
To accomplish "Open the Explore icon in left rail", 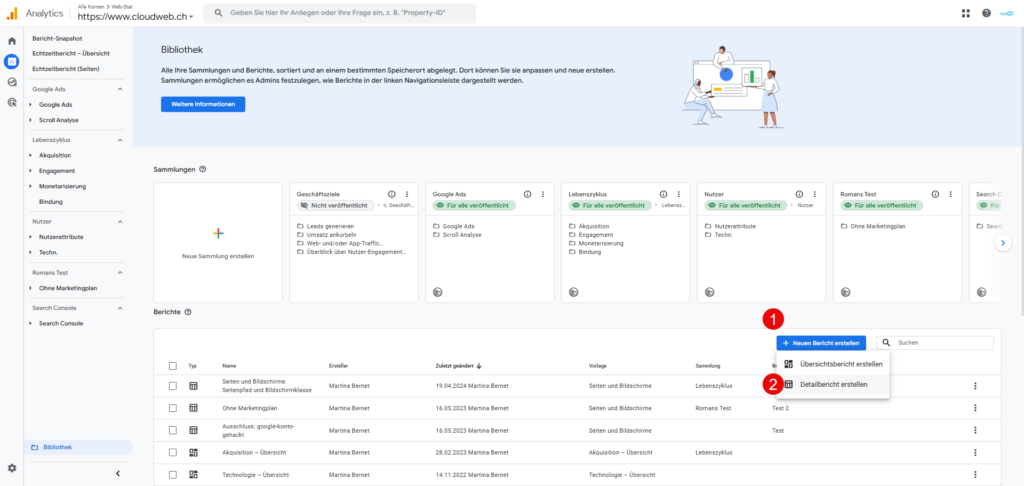I will 12,82.
